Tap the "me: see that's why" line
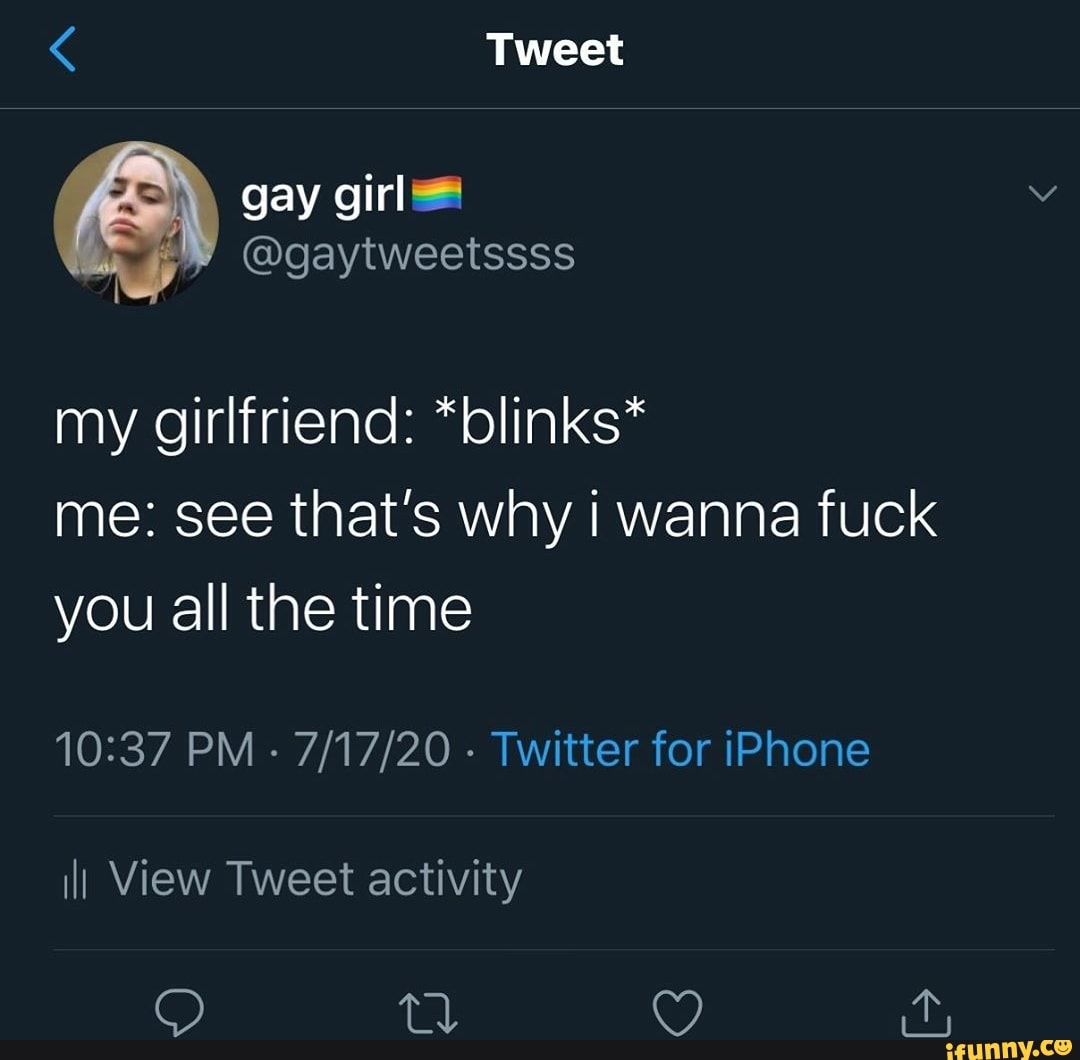The height and width of the screenshot is (1060, 1080). [x=496, y=516]
